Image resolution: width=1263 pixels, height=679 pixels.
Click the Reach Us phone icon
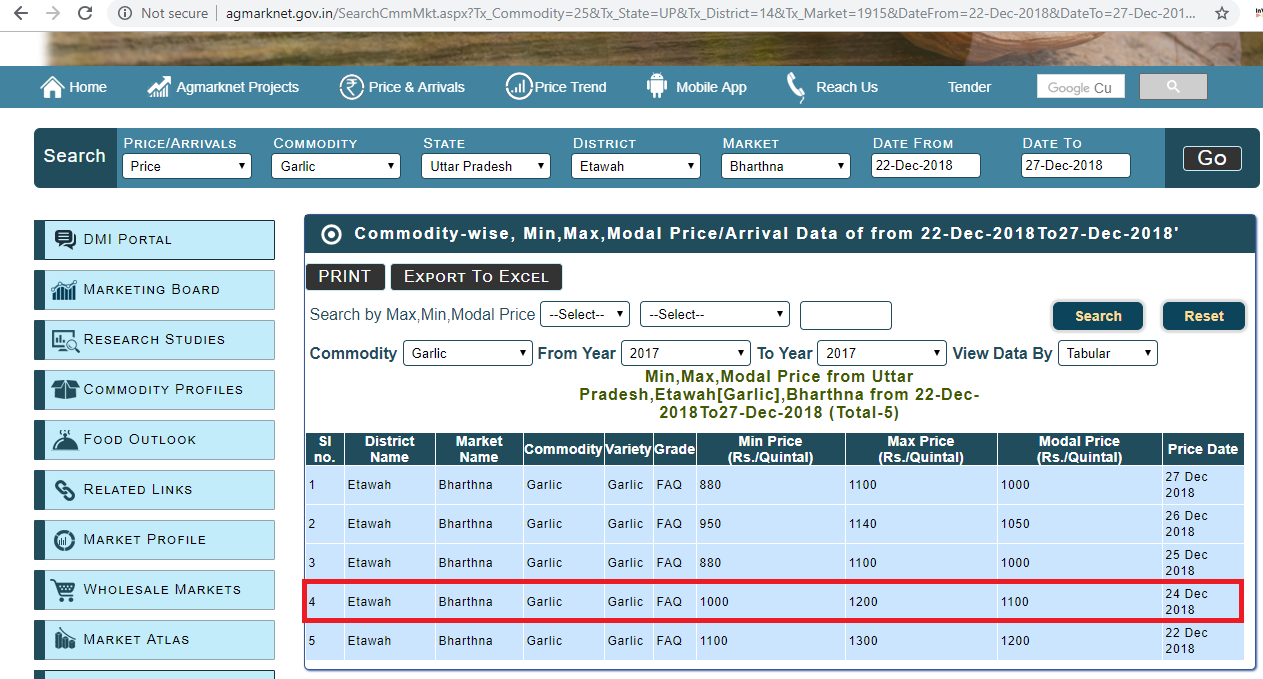pyautogui.click(x=795, y=87)
